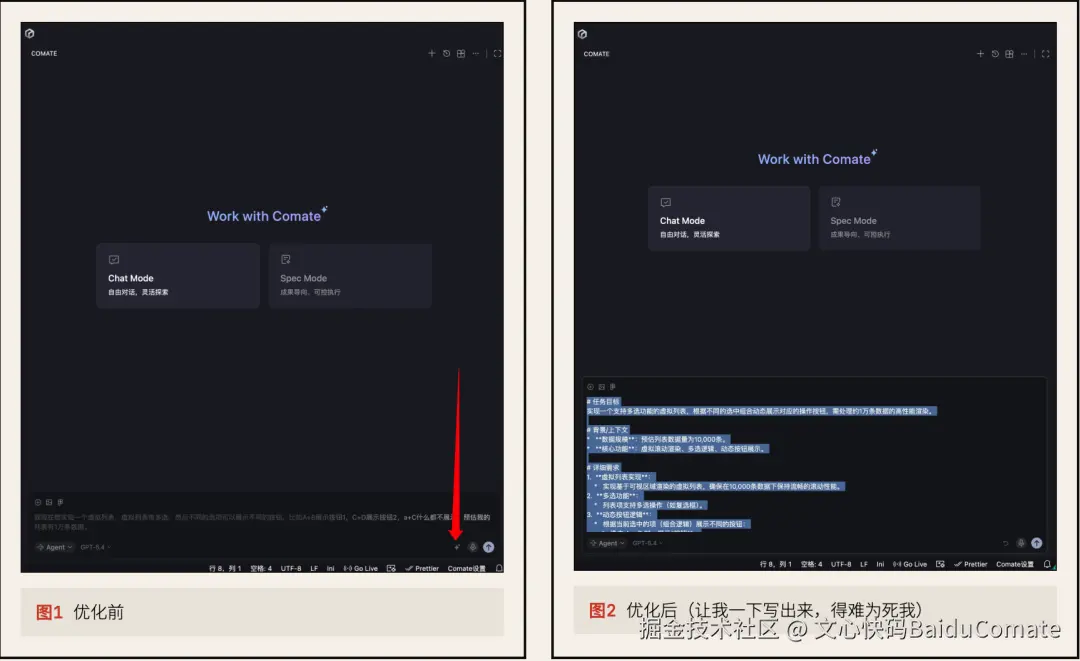The width and height of the screenshot is (1080, 661).
Task: Open the Agent mode dropdown in Figure 2
Action: tap(608, 543)
